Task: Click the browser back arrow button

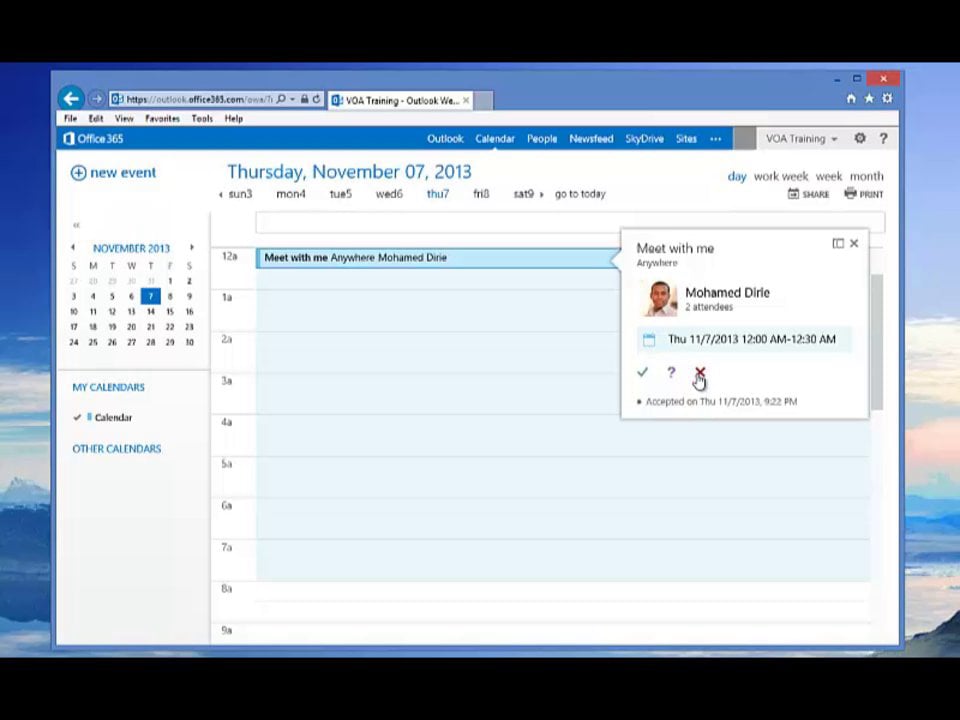Action: pos(71,99)
